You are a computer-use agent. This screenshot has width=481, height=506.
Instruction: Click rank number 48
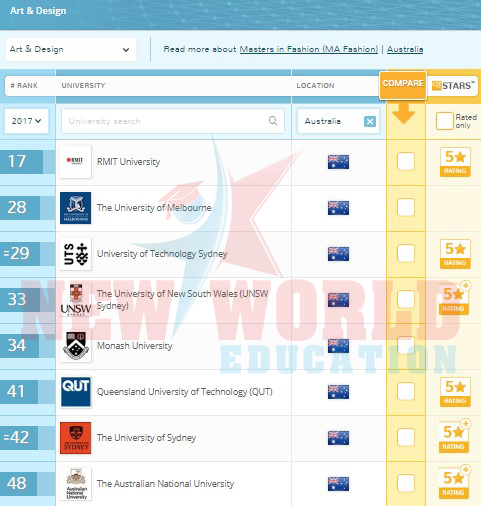point(17,483)
